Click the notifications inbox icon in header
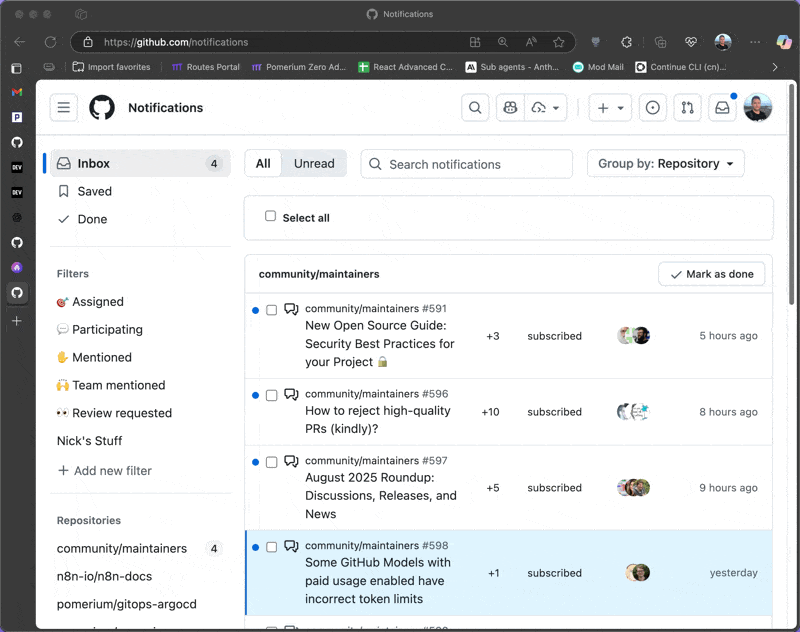Viewport: 800px width, 632px height. click(x=721, y=108)
